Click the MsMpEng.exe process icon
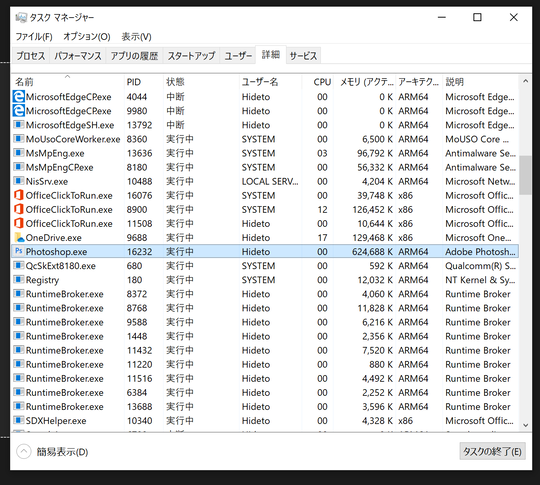The image size is (540, 485). (x=19, y=153)
